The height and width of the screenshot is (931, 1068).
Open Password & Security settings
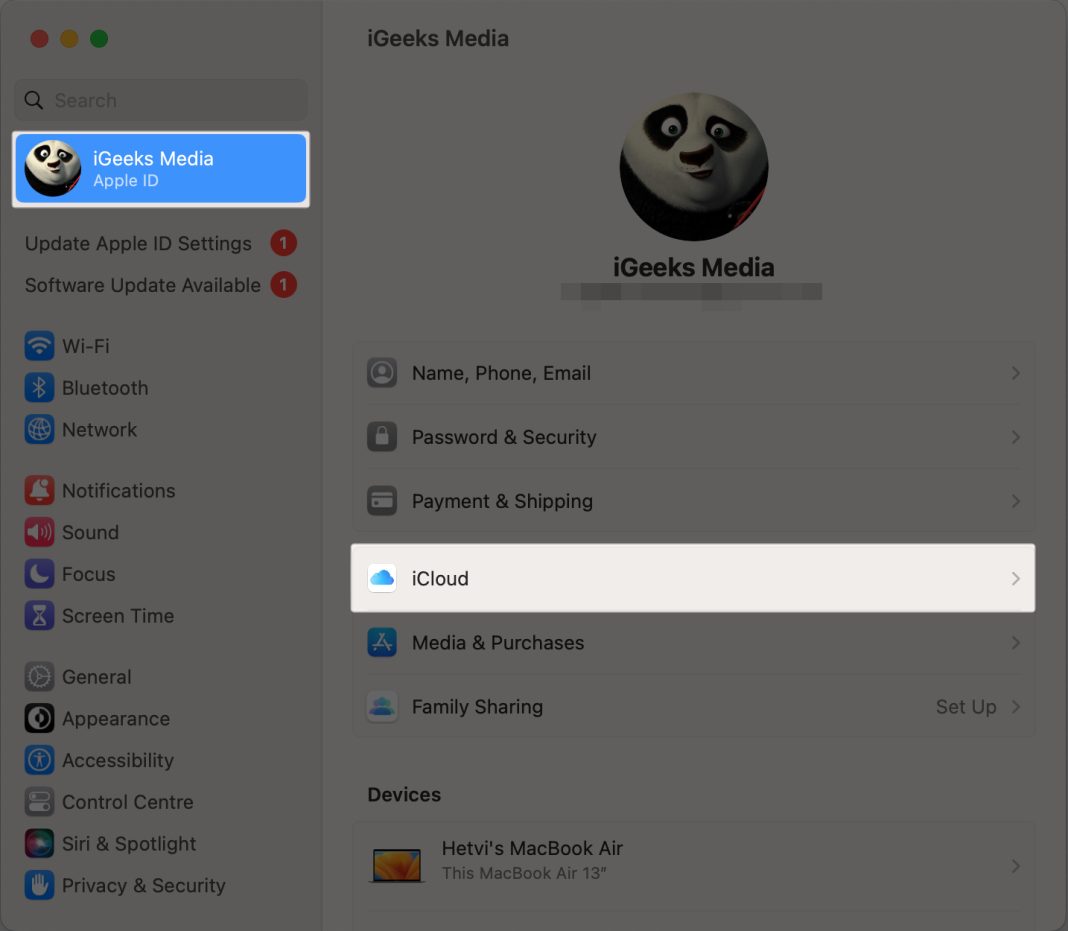click(694, 437)
